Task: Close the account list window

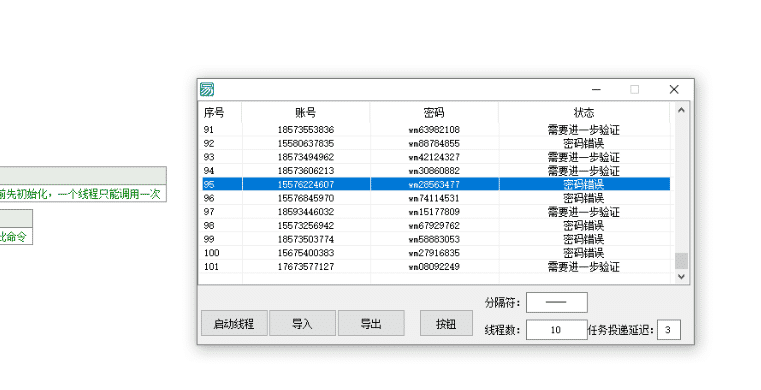Action: (x=674, y=89)
